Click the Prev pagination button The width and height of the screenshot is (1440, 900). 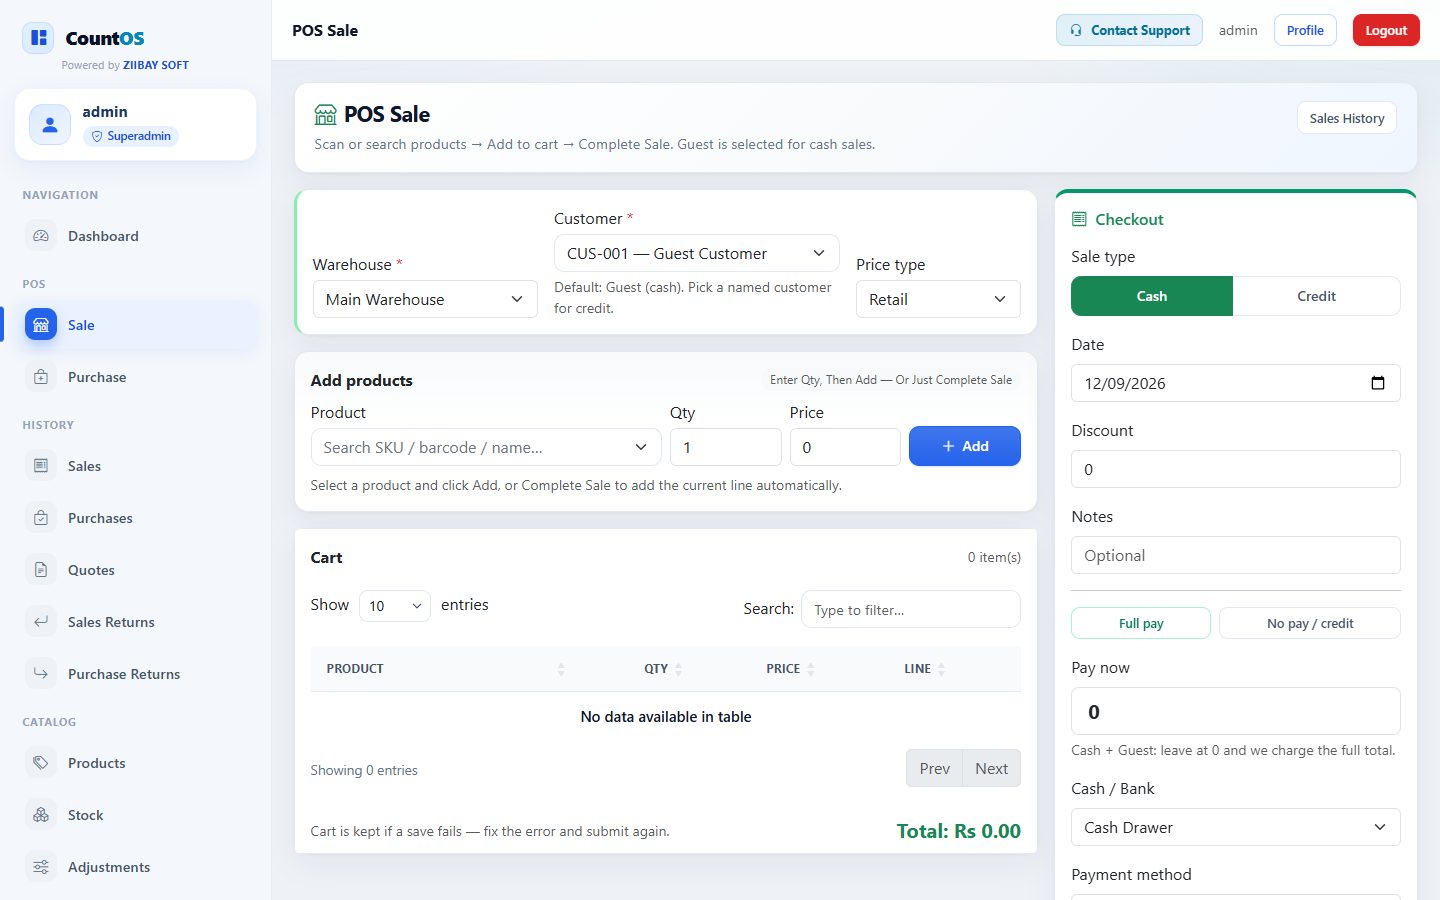click(934, 768)
